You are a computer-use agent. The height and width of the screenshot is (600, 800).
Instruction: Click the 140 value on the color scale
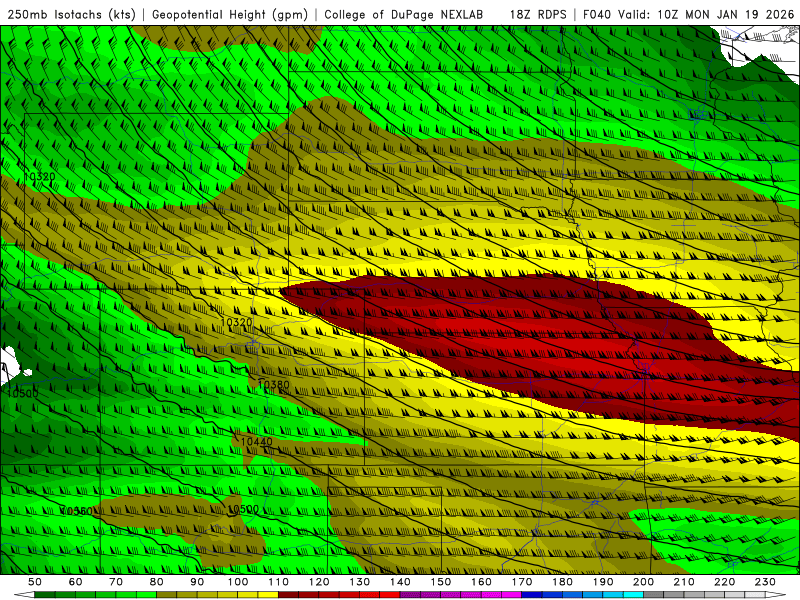(400, 582)
